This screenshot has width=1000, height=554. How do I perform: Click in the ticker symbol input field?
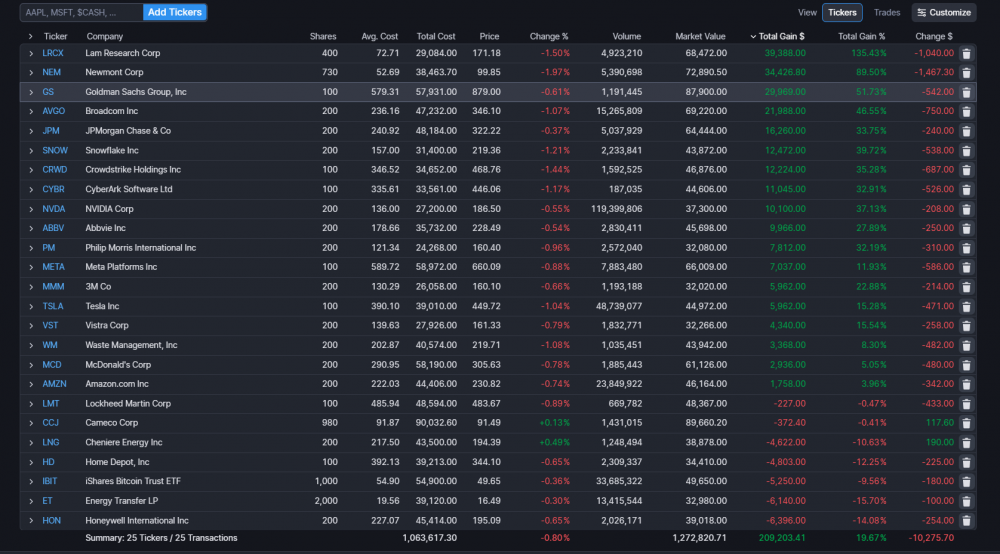[x=80, y=13]
